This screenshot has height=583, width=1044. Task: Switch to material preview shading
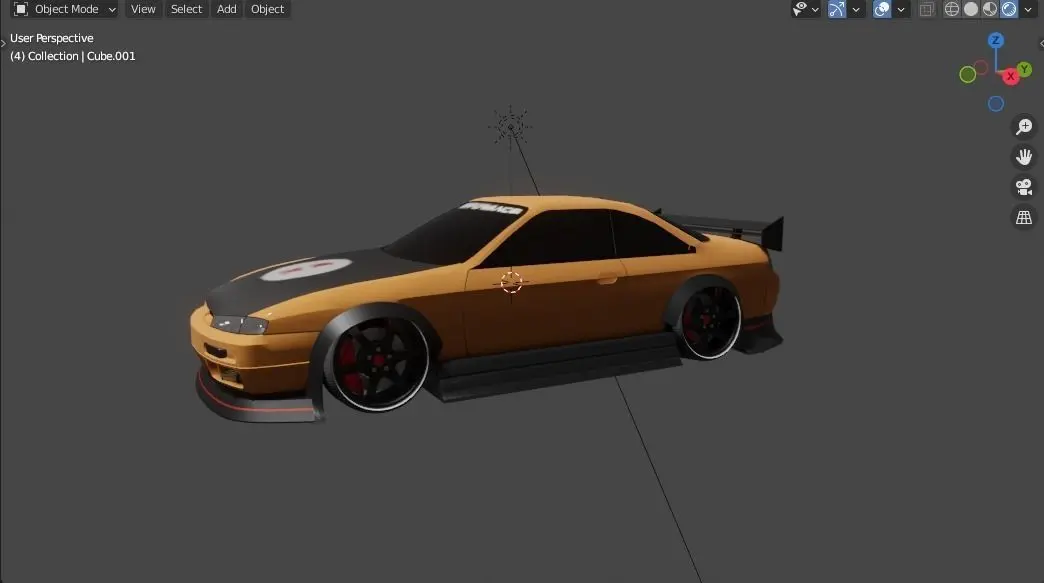point(990,9)
